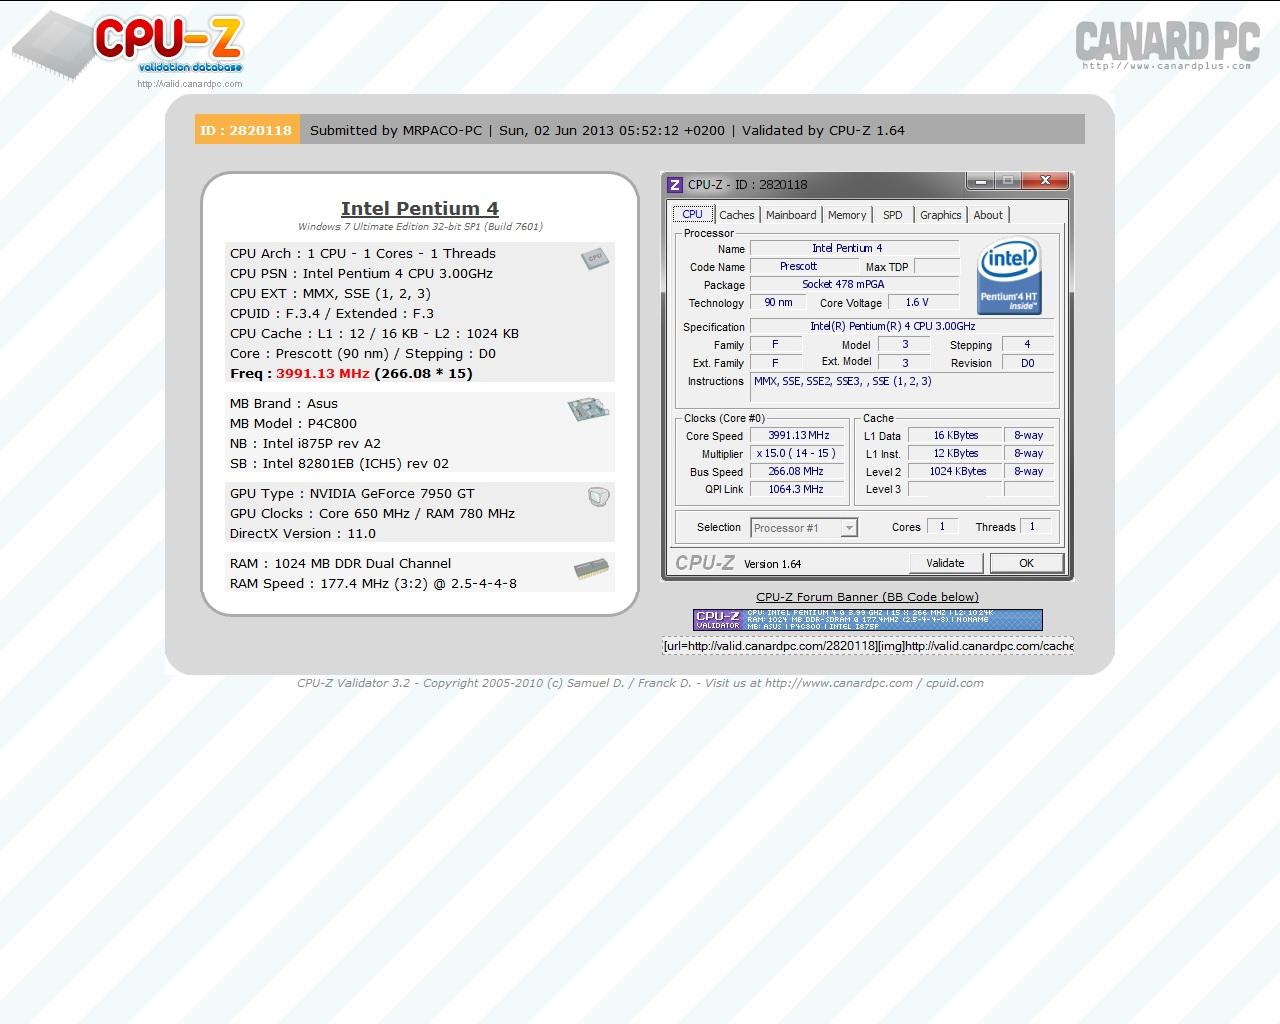Click the BB code text field
The height and width of the screenshot is (1024, 1280).
tap(867, 646)
